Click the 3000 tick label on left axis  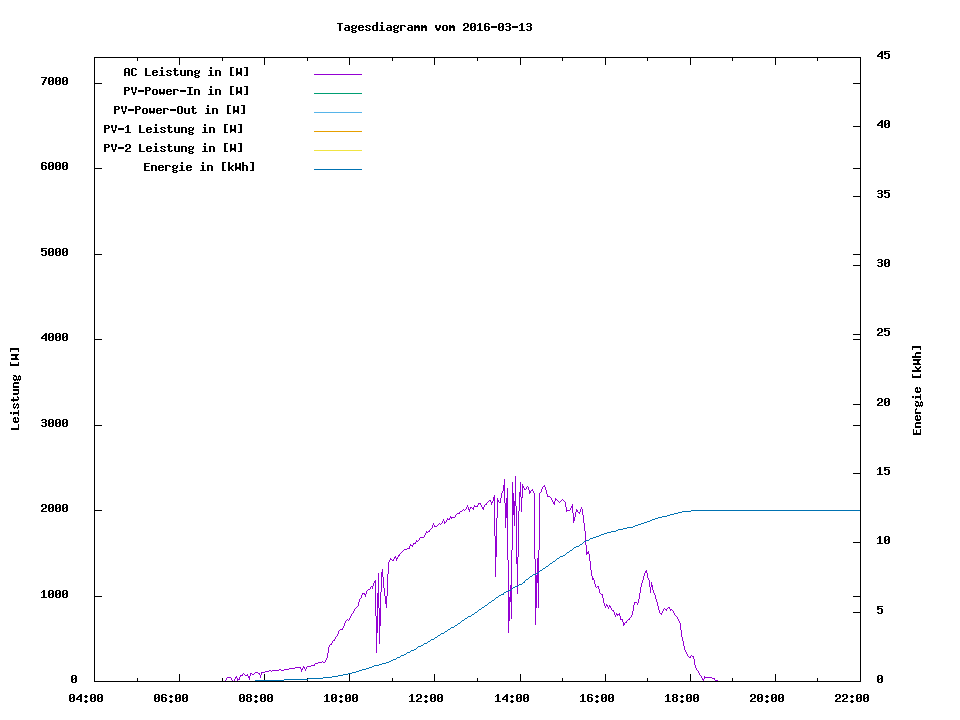(54, 424)
